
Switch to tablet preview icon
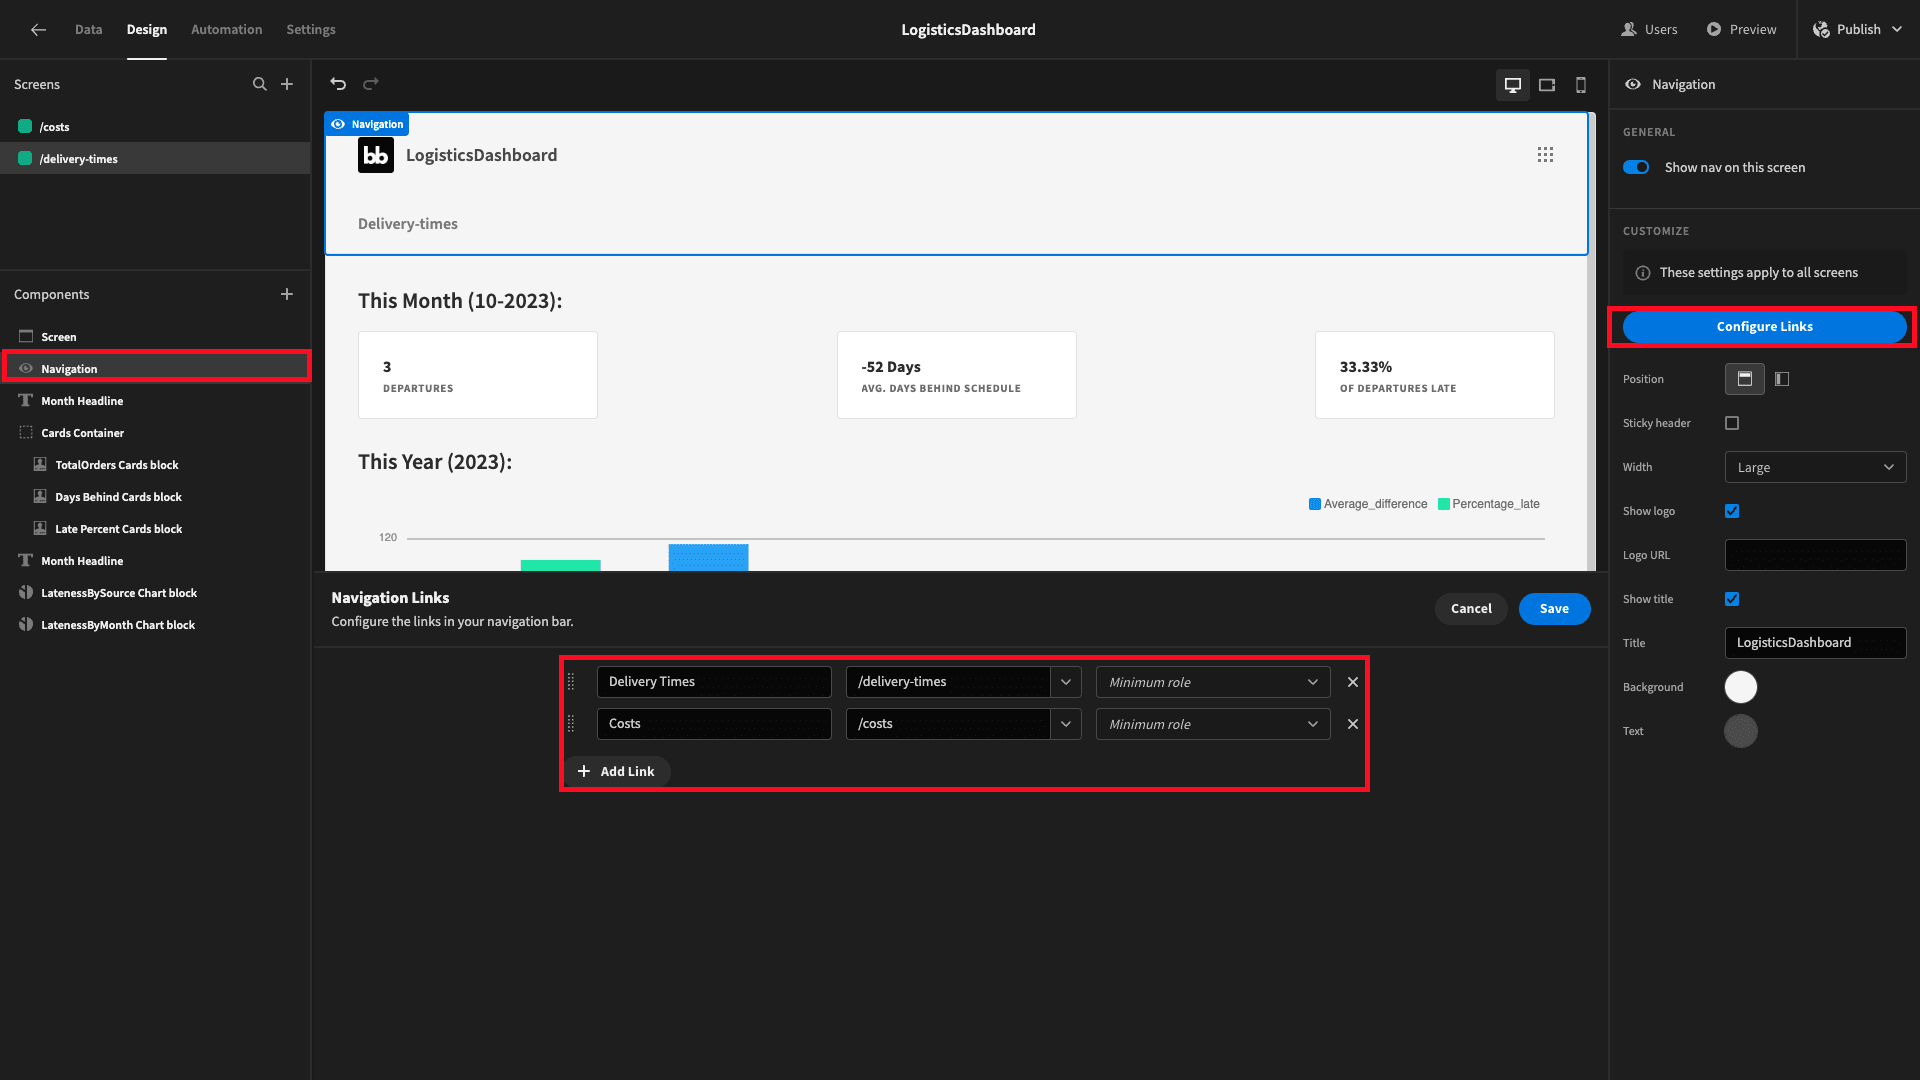[x=1547, y=85]
